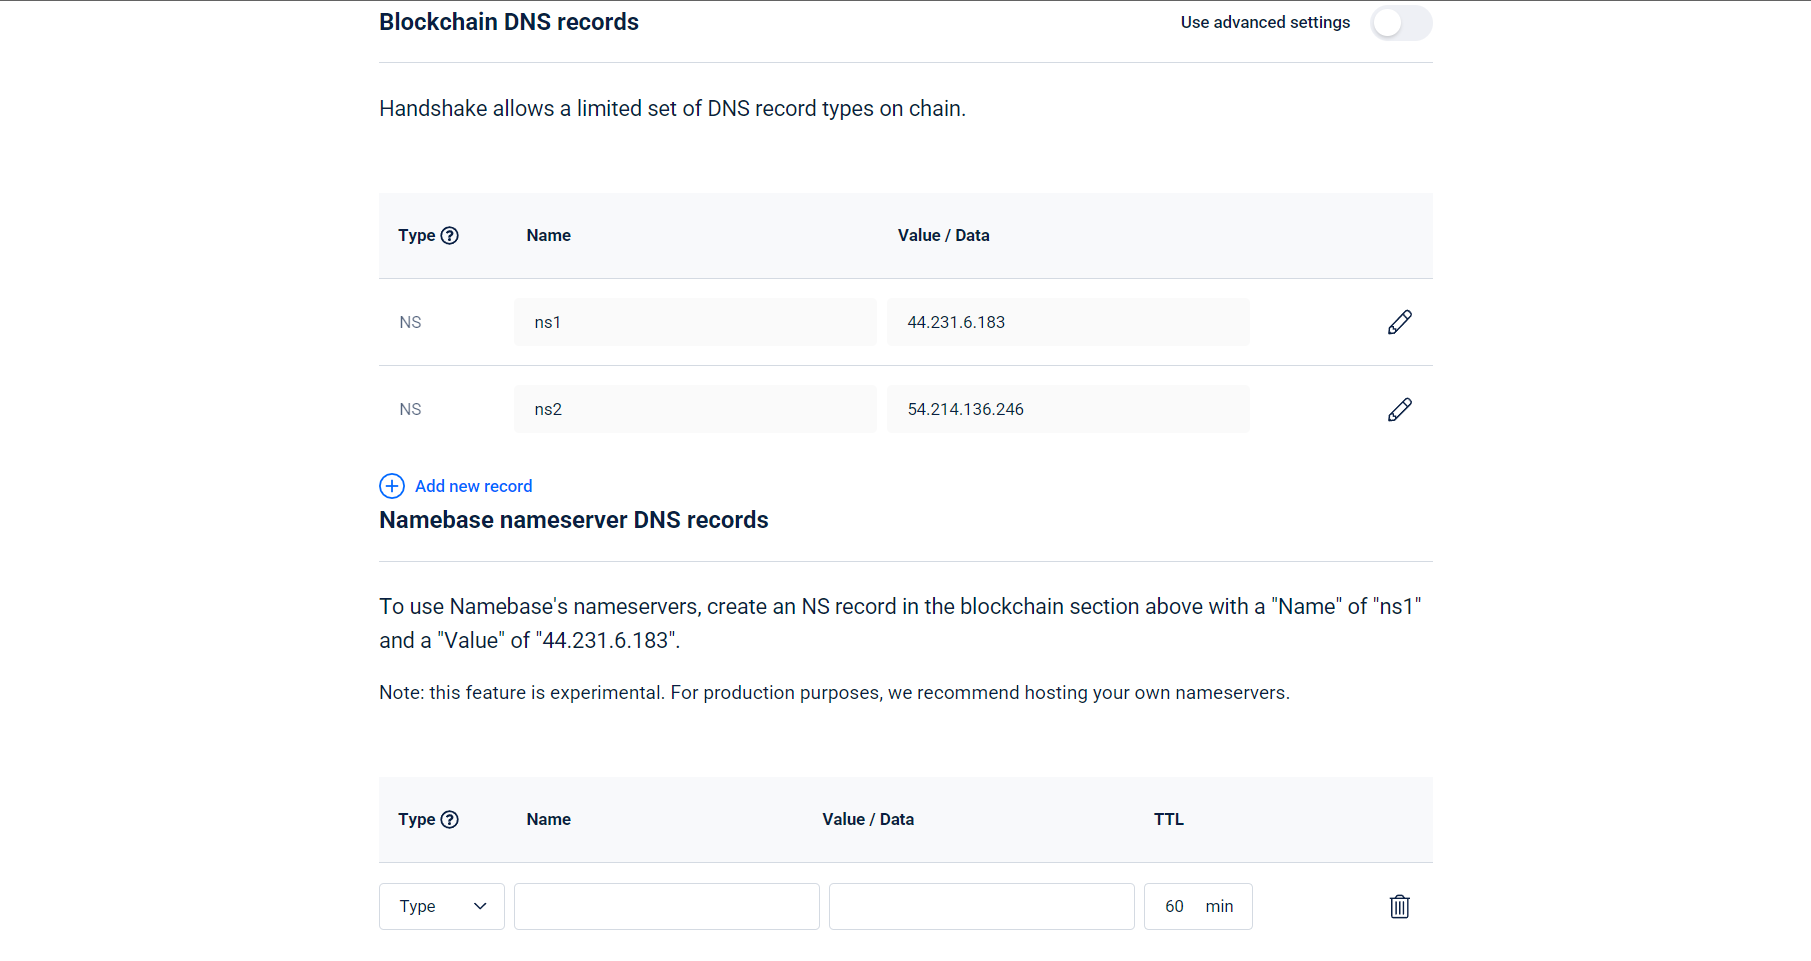The width and height of the screenshot is (1811, 961).
Task: Select the ns2 name field
Action: 694,410
